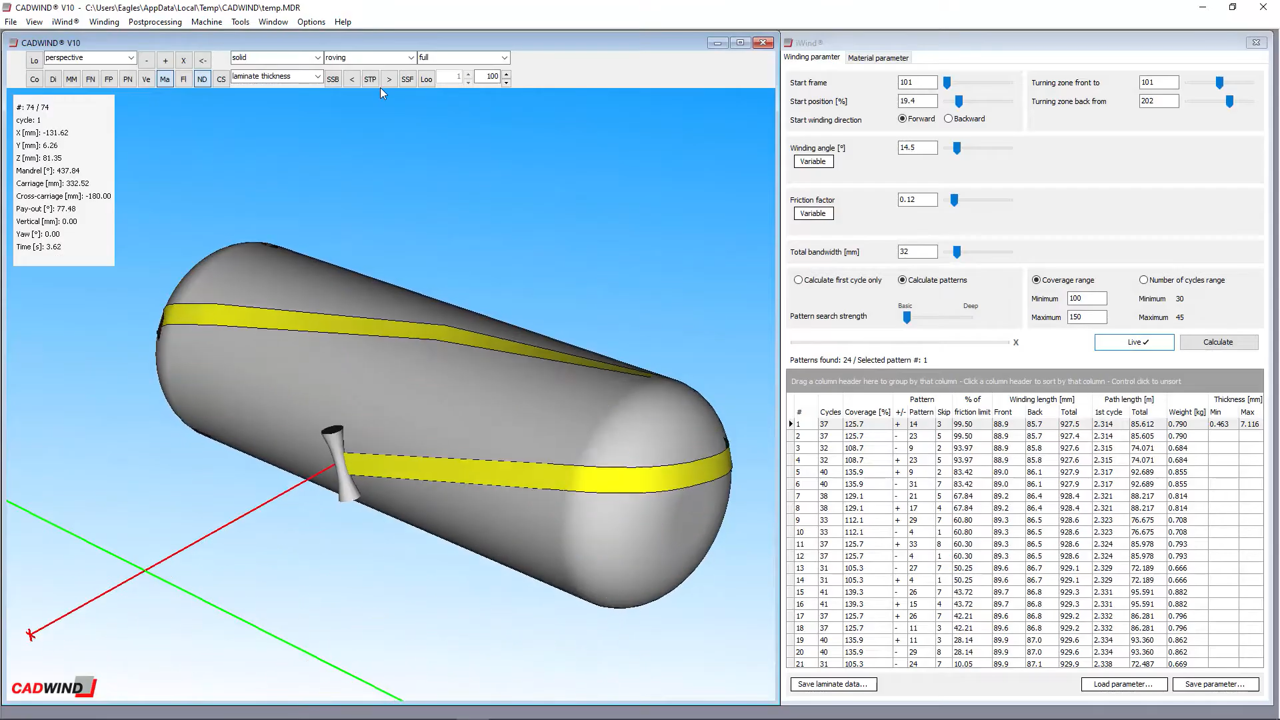This screenshot has height=720, width=1280.
Task: Click the Lo toolbar button
Action: tap(34, 60)
